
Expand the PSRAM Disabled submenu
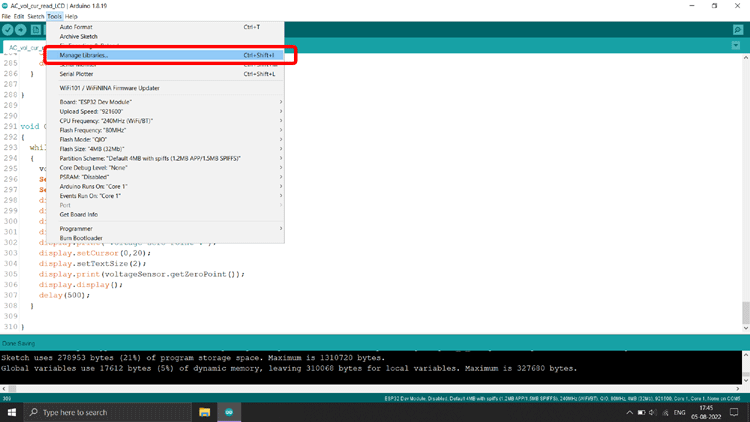coord(165,177)
